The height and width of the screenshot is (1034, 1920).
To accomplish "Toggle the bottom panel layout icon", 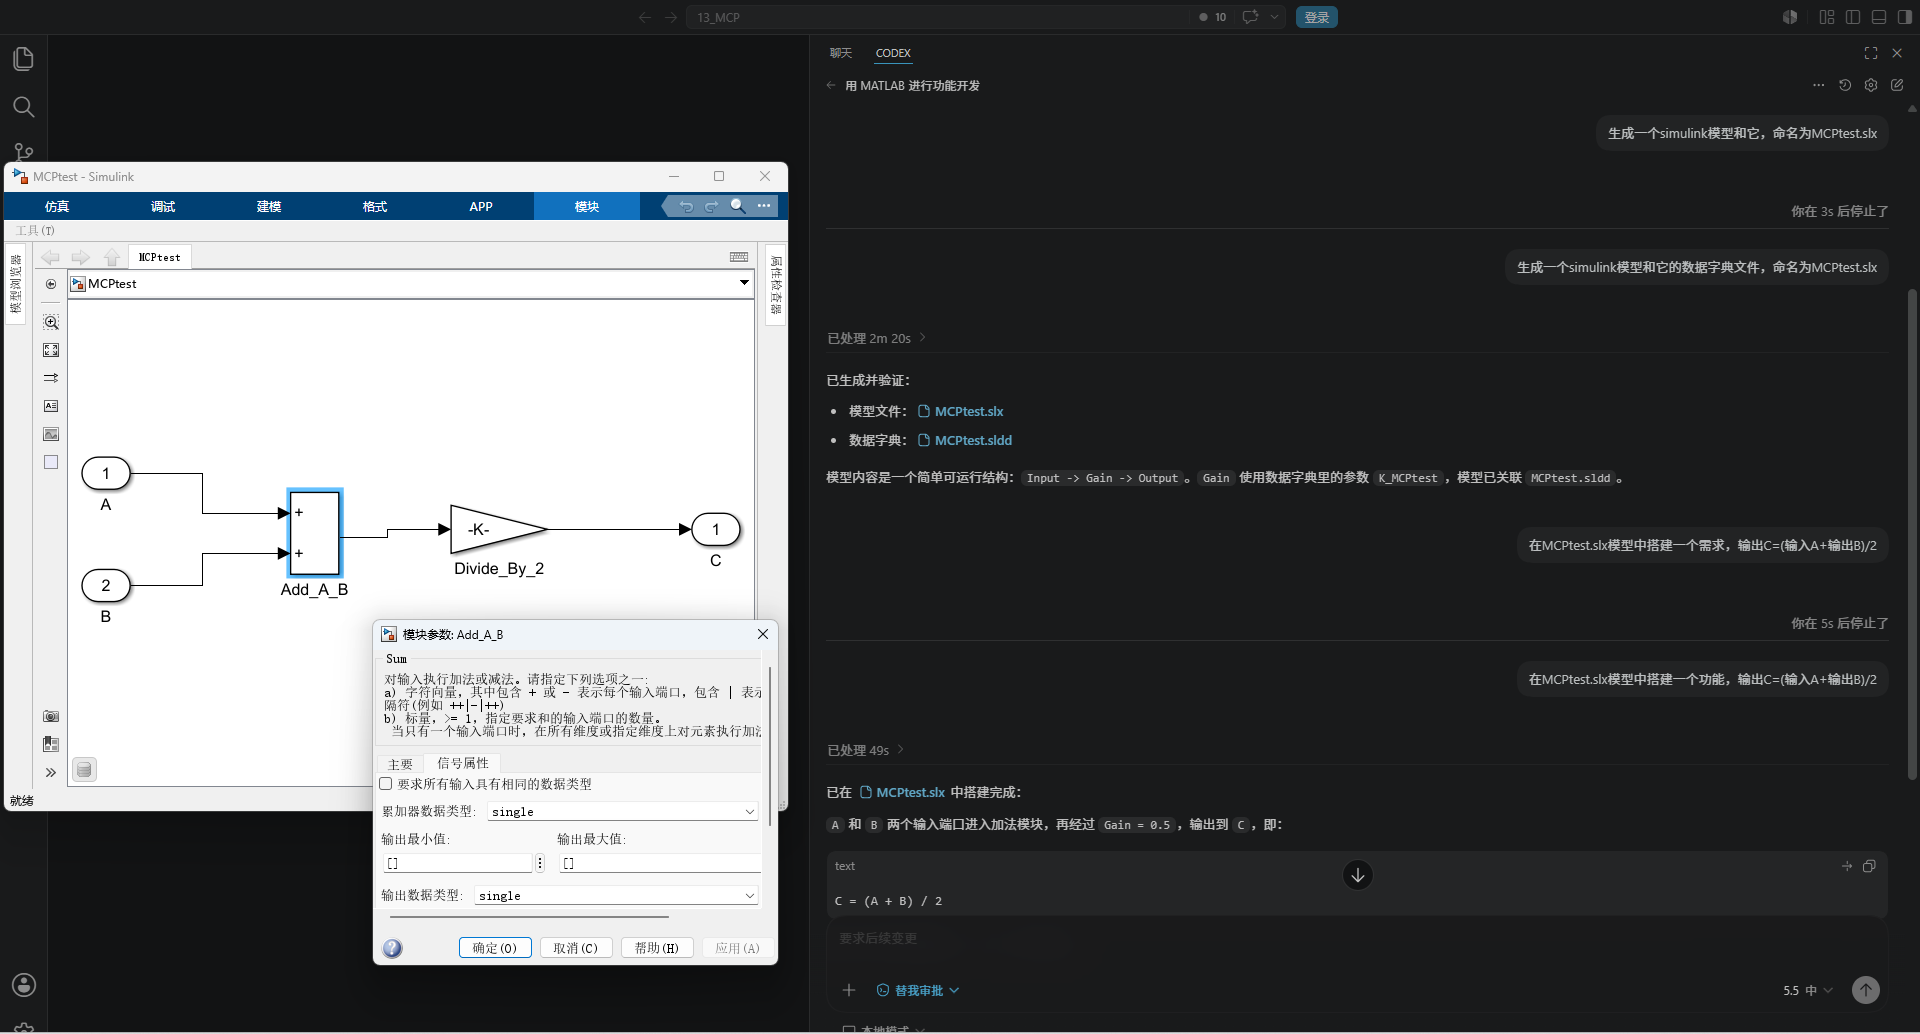I will [1879, 17].
